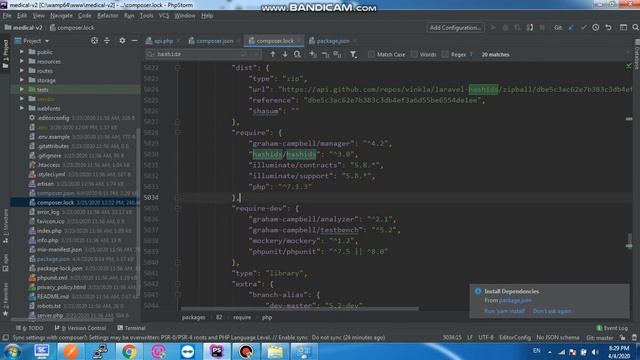Select package-lock.json in project tree
Image resolution: width=640 pixels, height=360 pixels.
(x=59, y=269)
